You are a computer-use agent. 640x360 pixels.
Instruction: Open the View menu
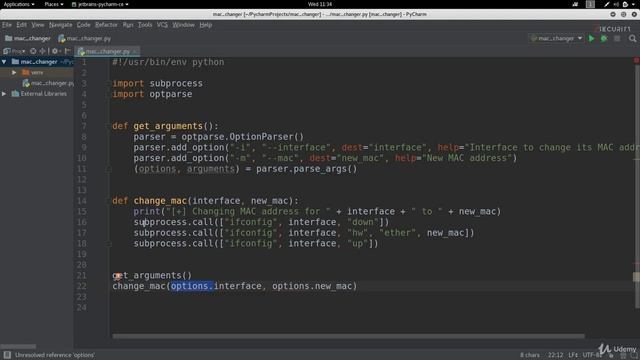tap(38, 25)
